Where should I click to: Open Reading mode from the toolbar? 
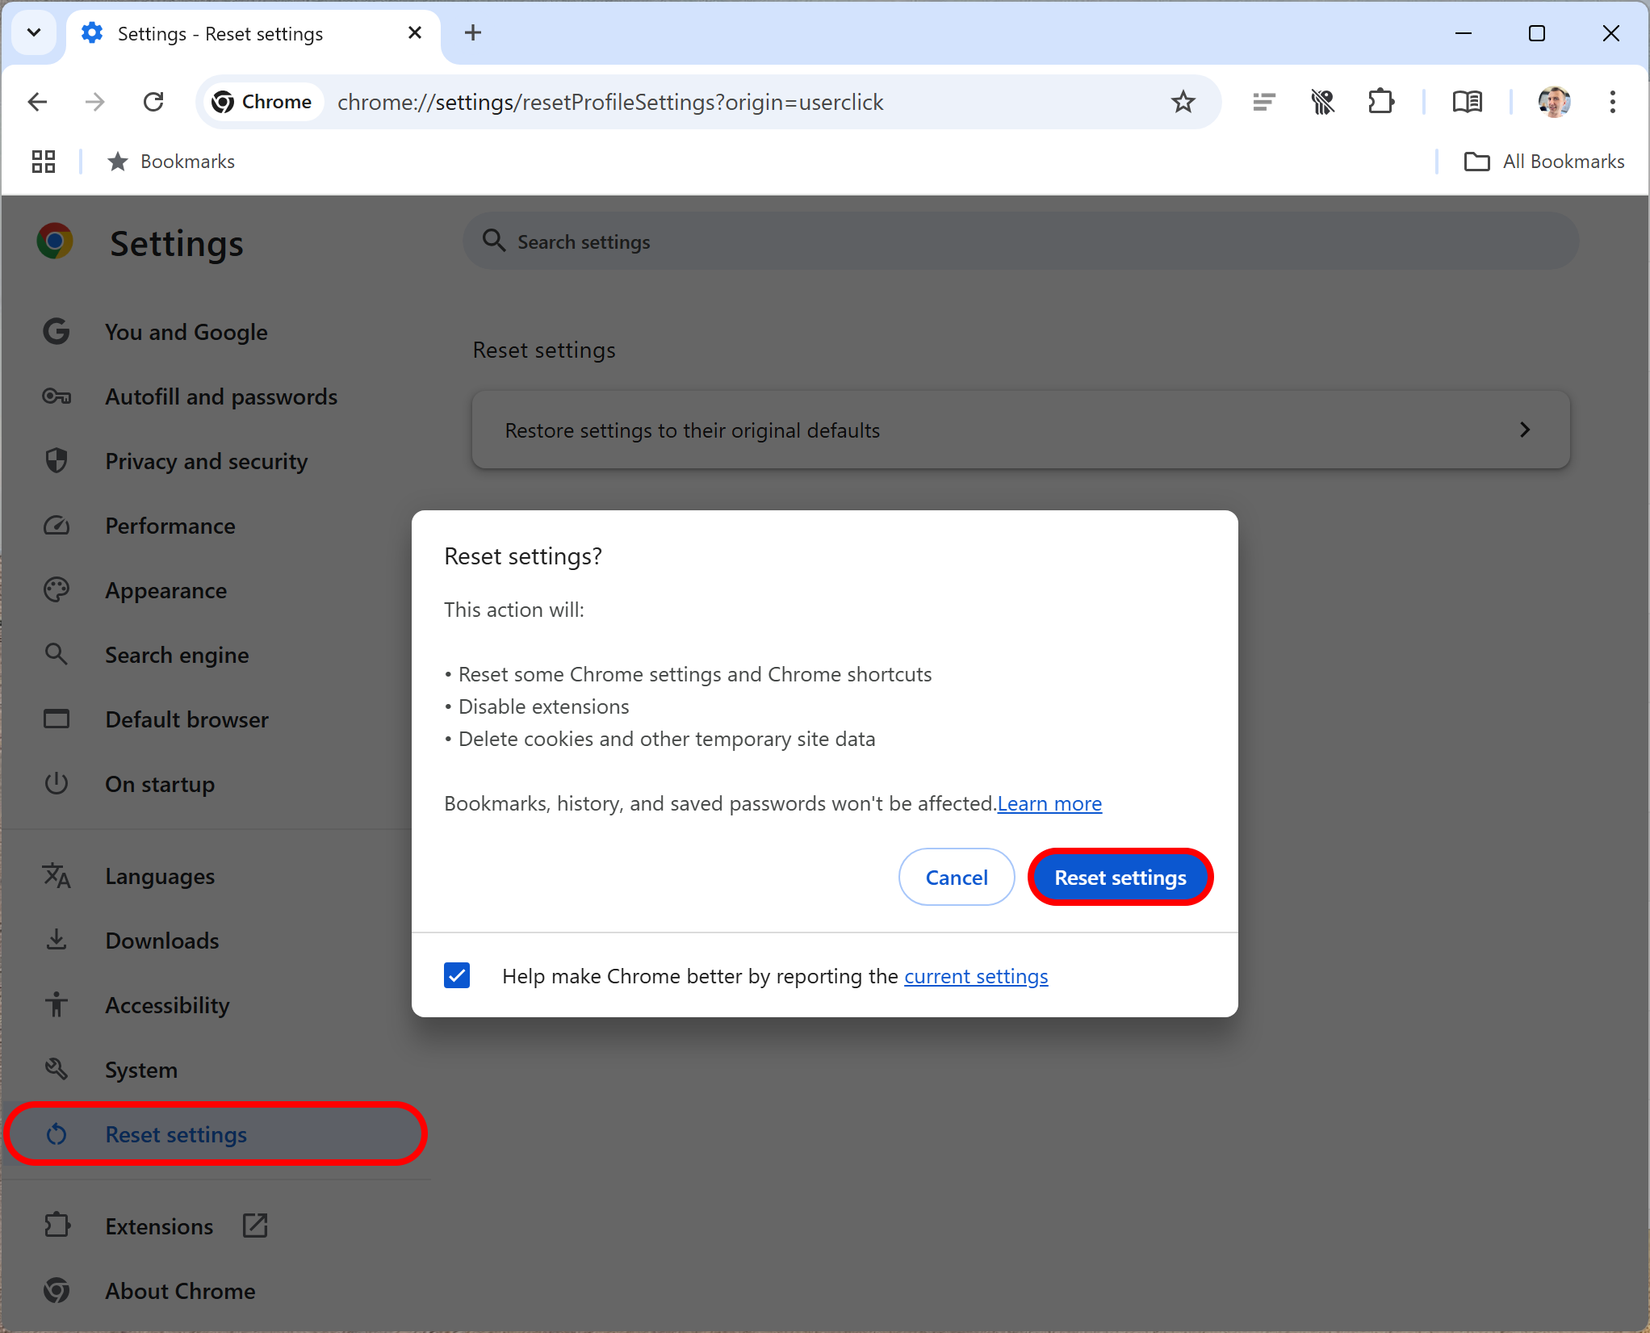tap(1467, 101)
